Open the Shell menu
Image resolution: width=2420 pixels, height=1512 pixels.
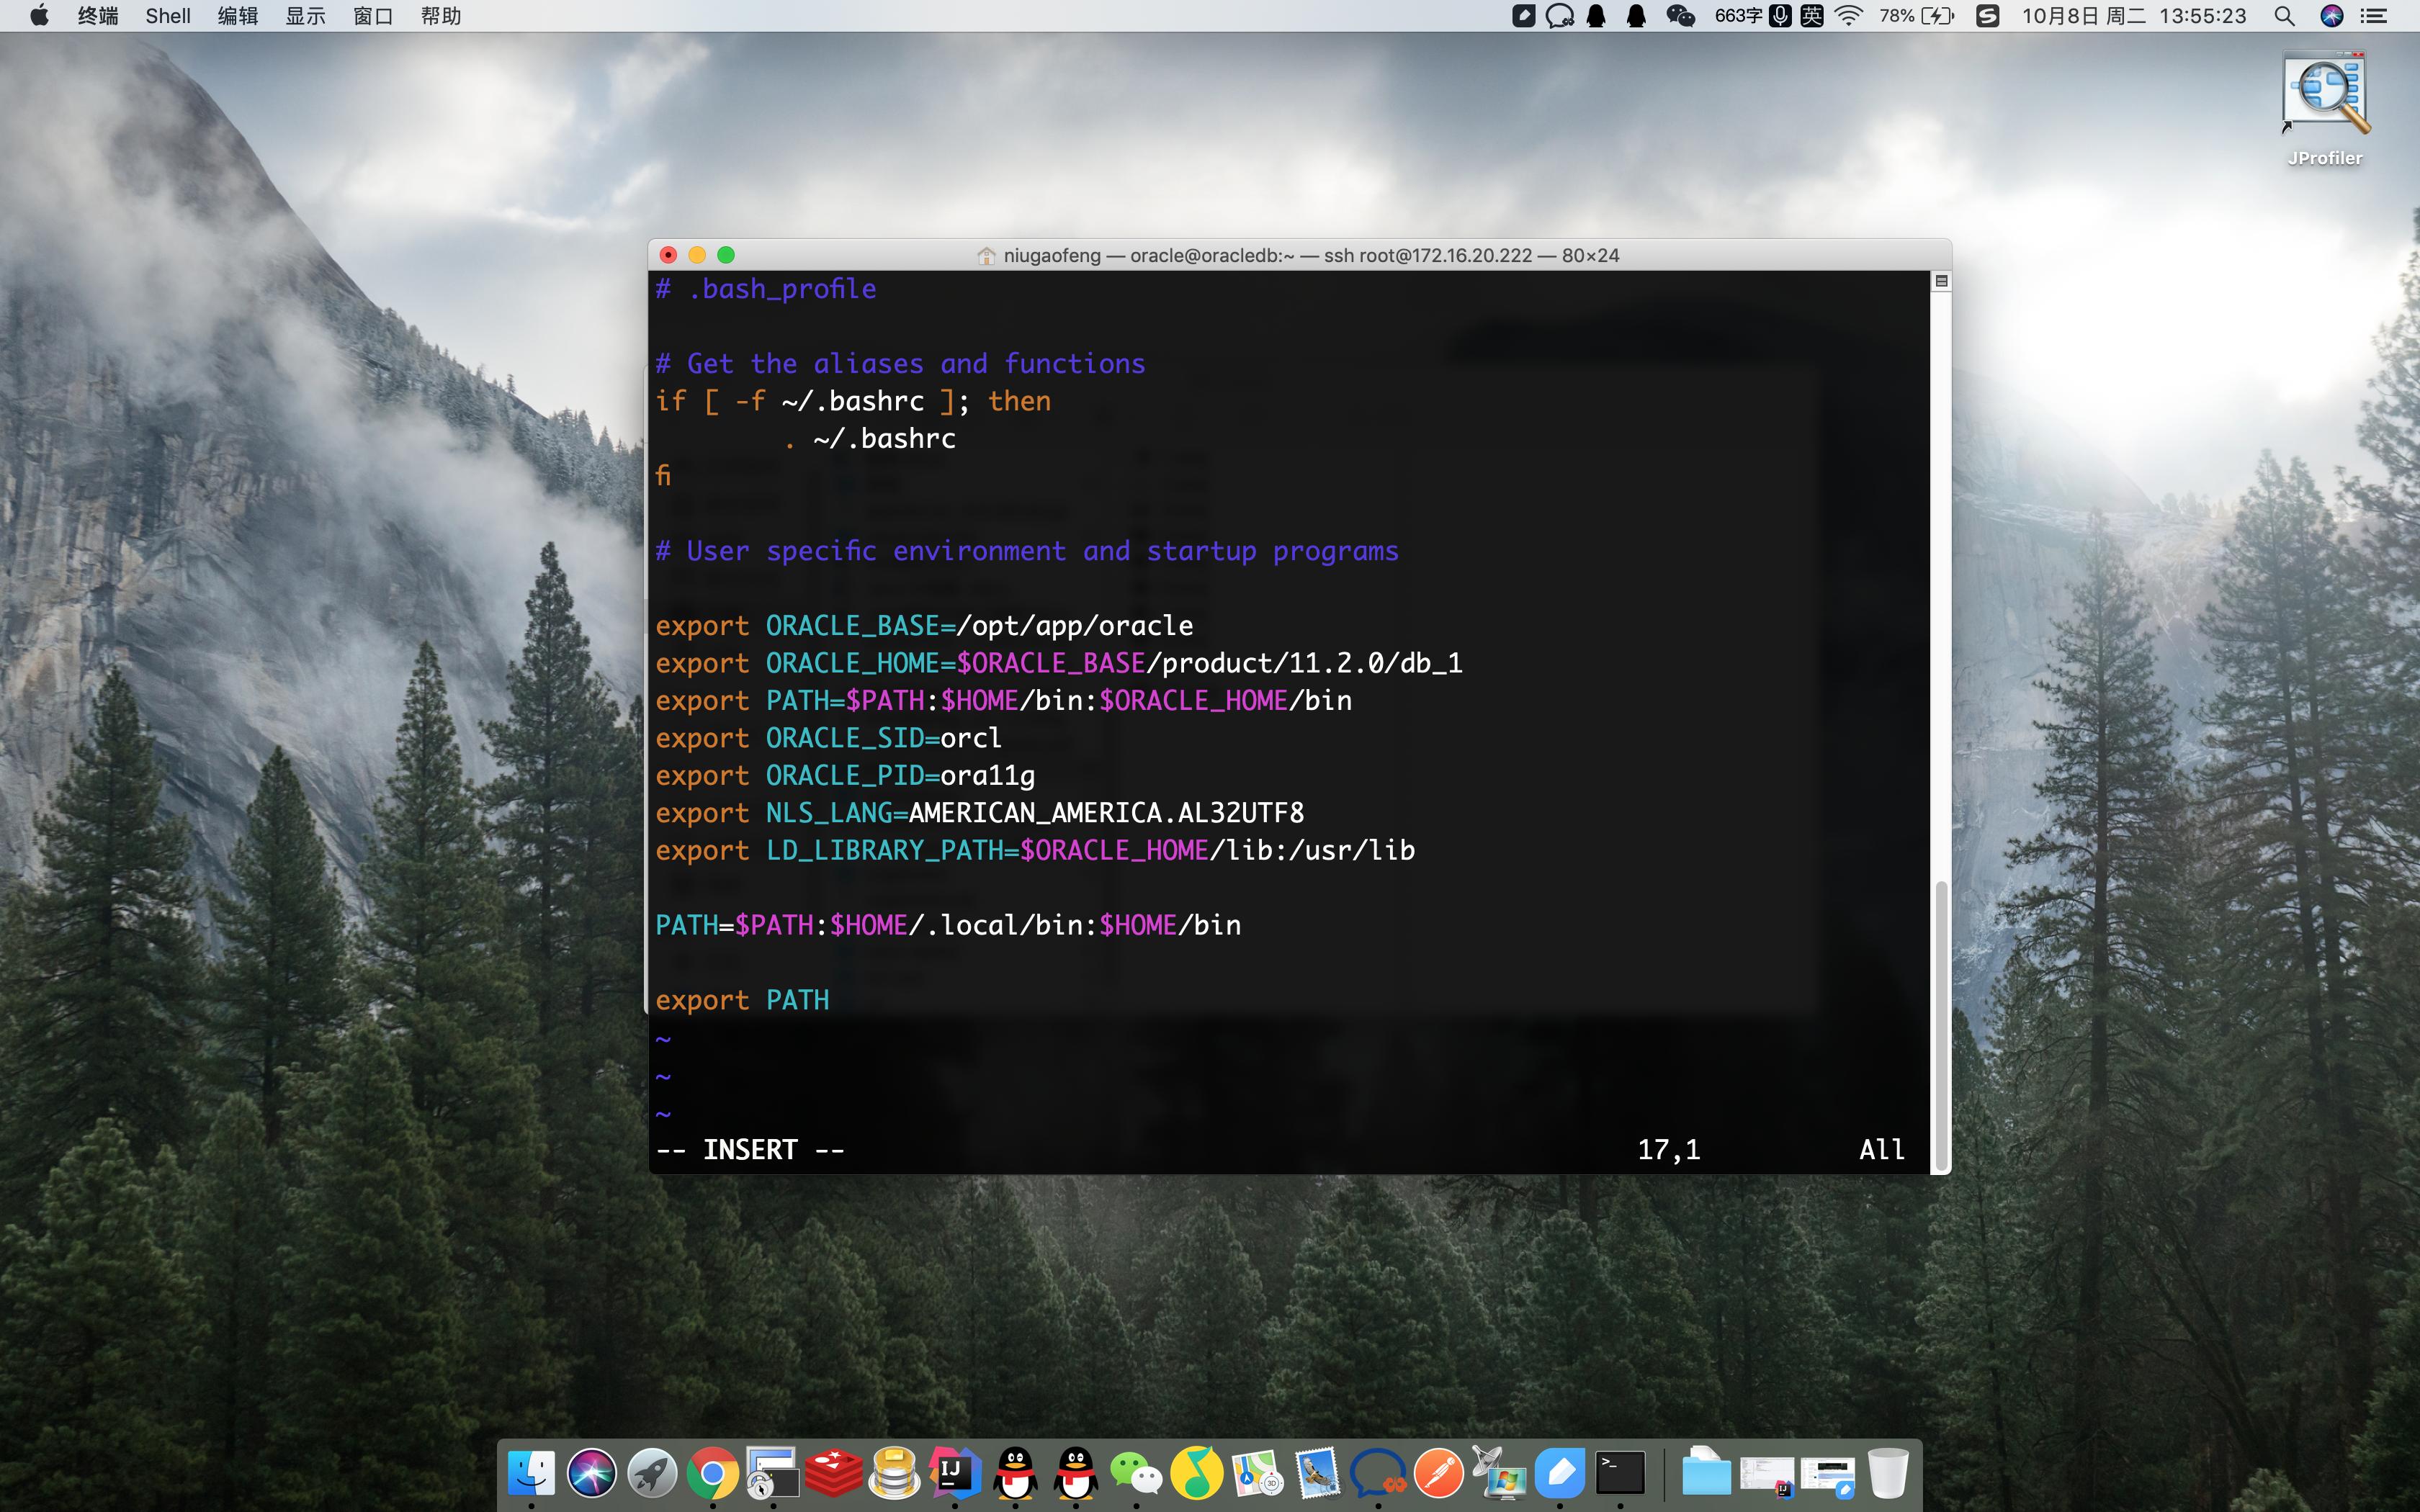pos(168,16)
